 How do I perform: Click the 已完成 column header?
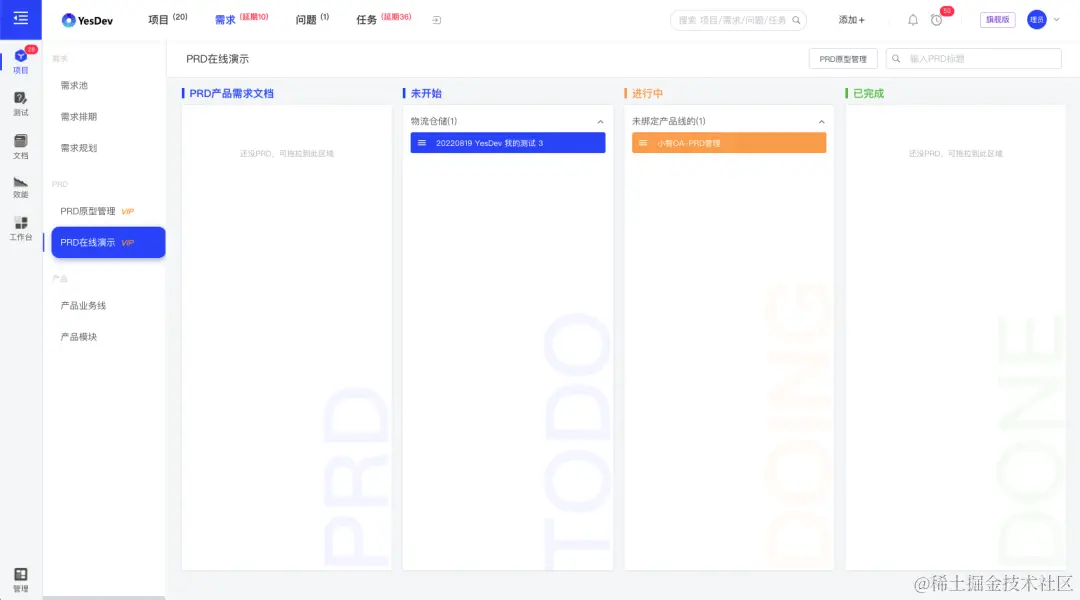[x=869, y=93]
